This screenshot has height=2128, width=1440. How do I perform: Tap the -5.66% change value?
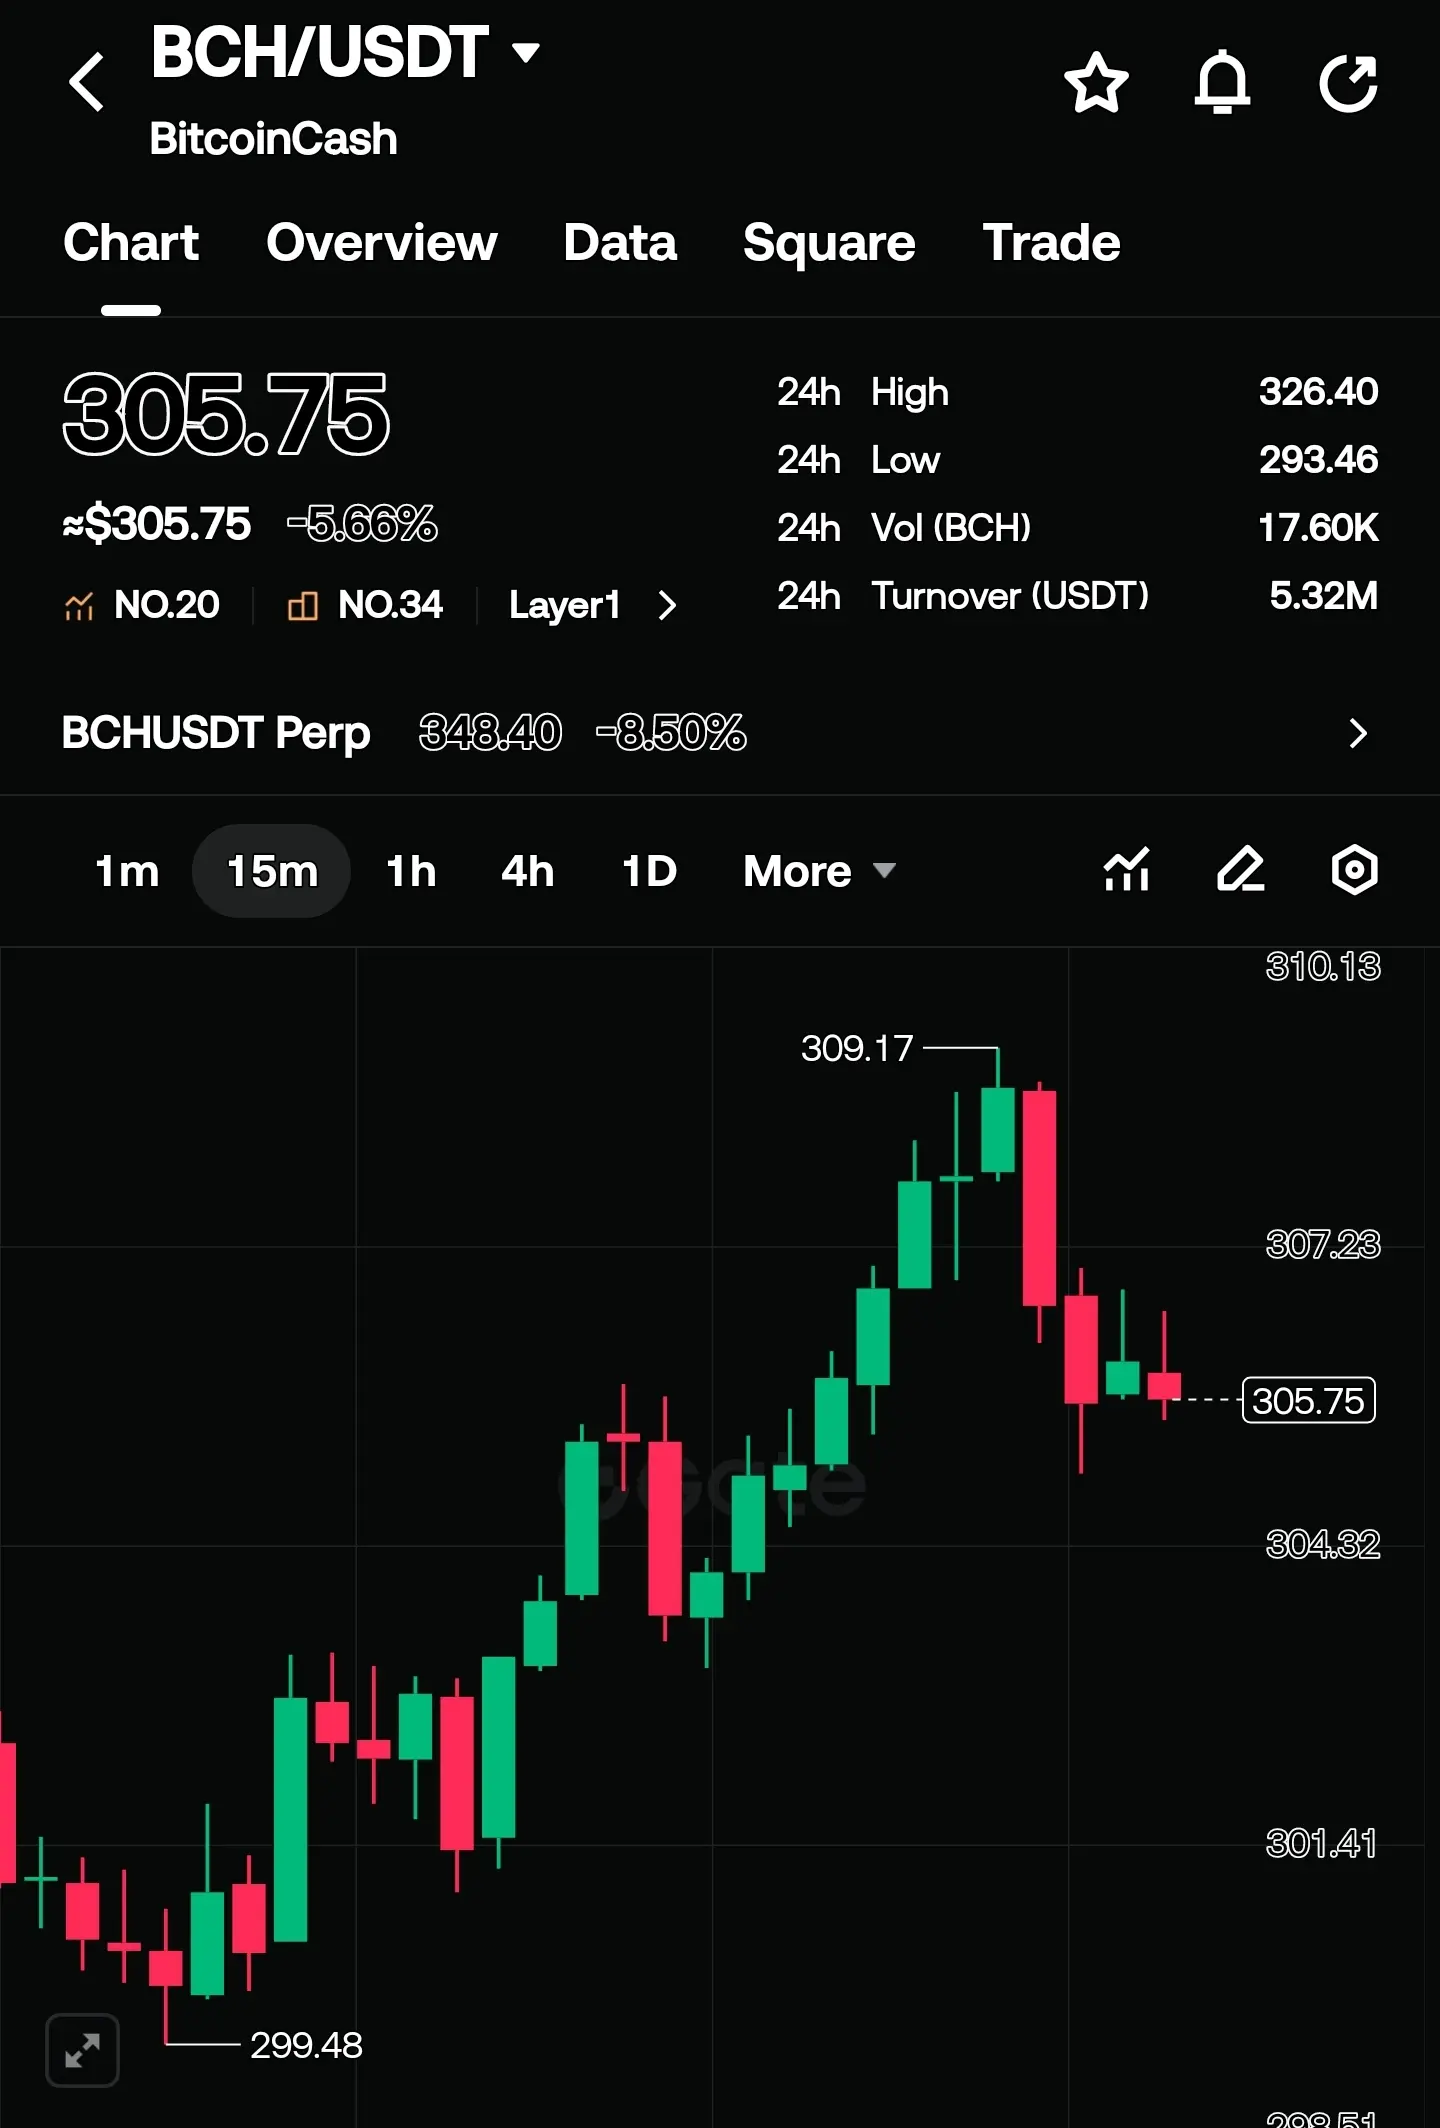pos(362,523)
